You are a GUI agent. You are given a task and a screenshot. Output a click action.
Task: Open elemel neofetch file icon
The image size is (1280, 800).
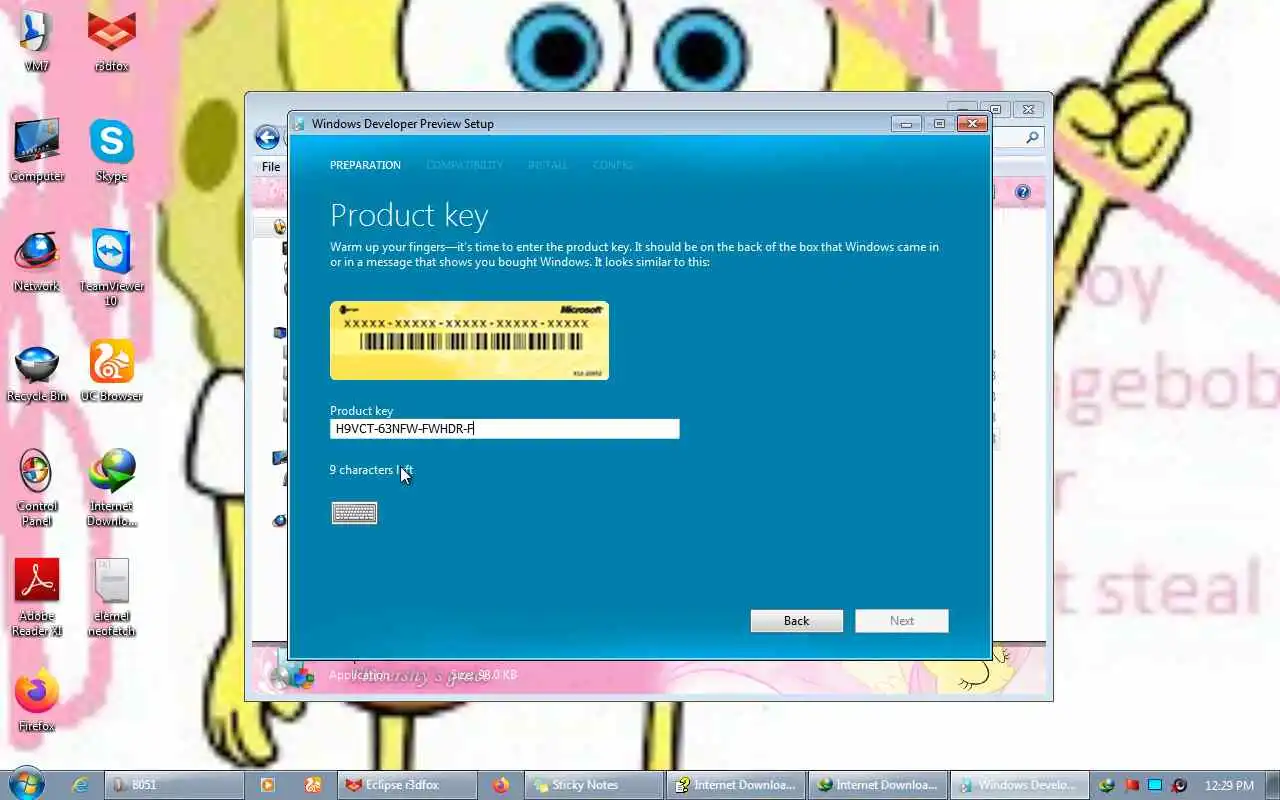112,598
